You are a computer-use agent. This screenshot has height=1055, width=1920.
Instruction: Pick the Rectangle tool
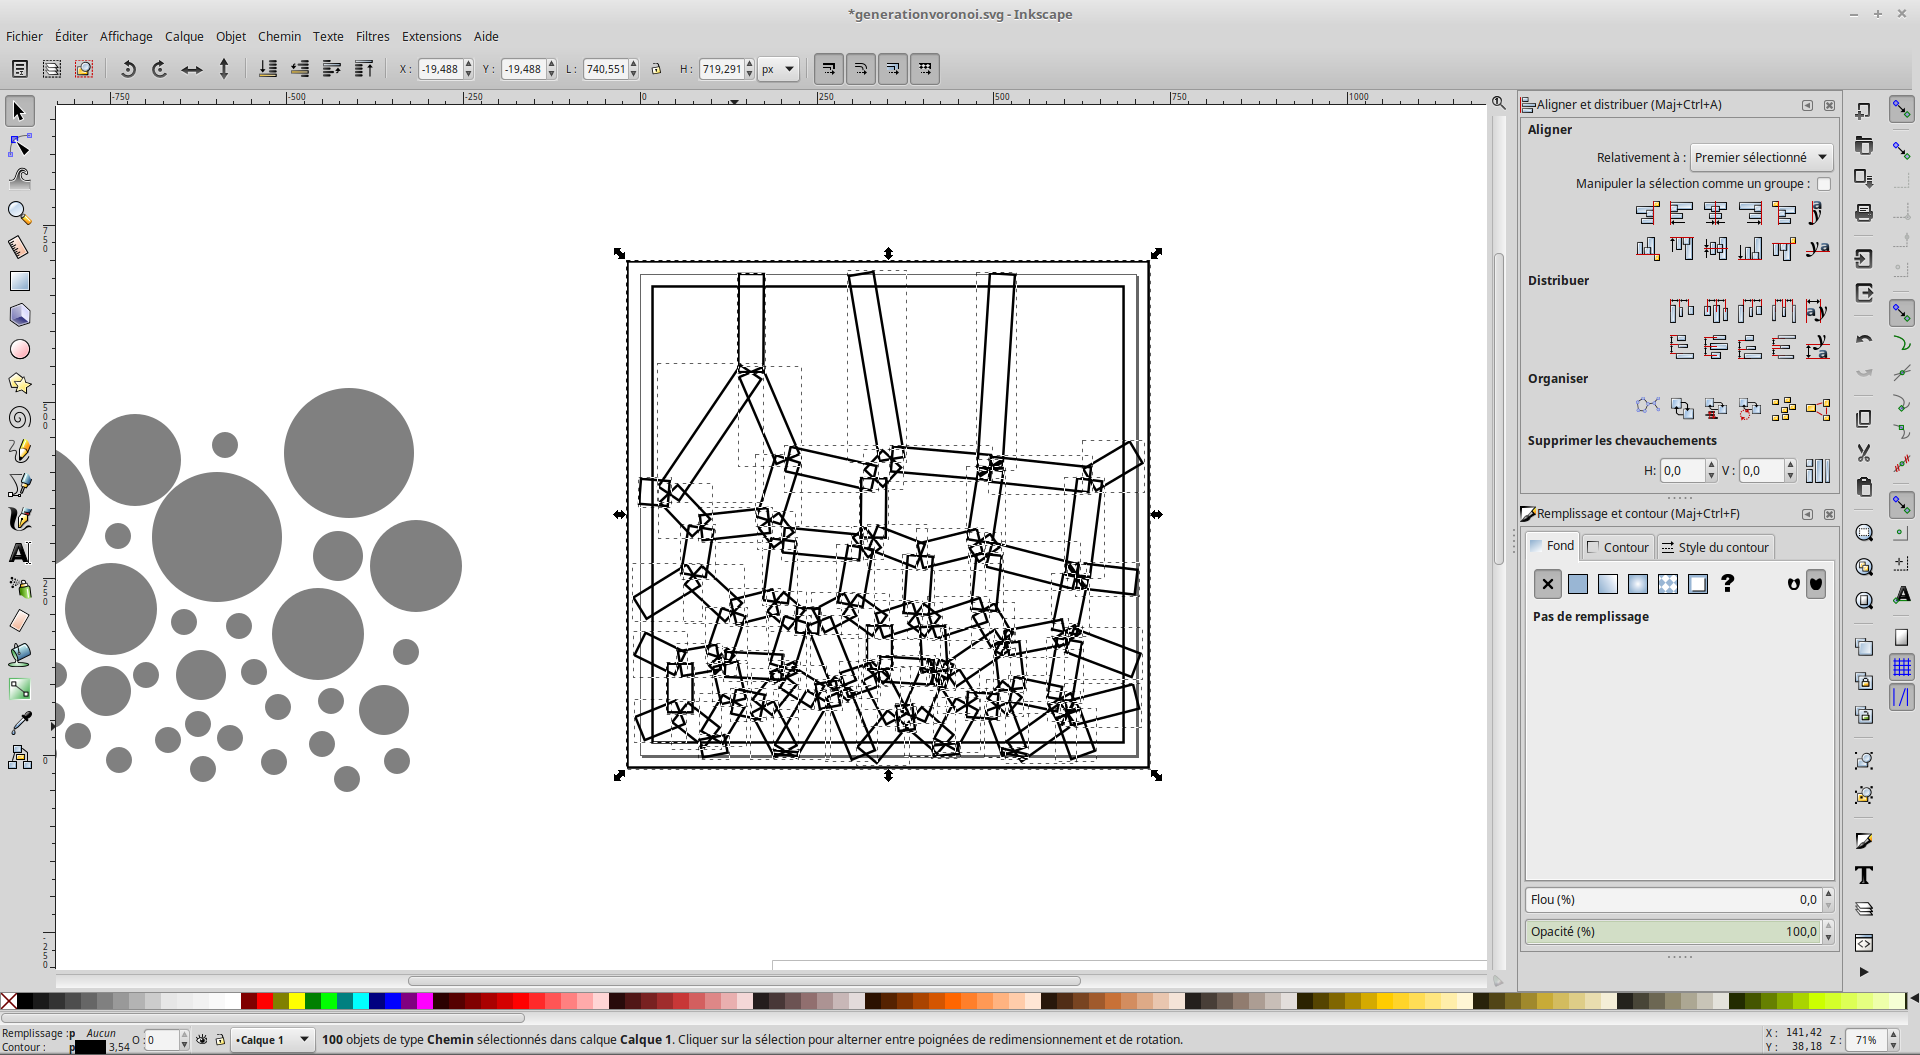19,281
